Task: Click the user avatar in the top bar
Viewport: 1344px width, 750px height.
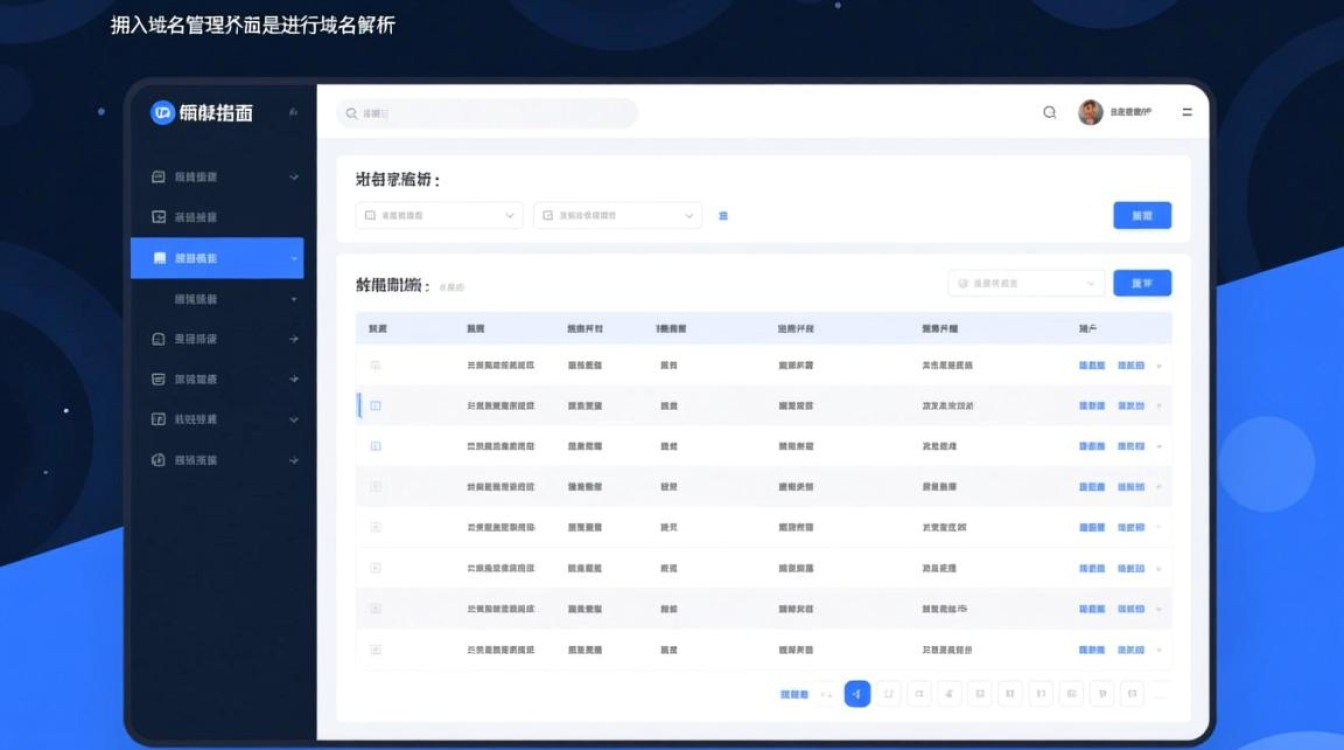Action: click(1090, 112)
